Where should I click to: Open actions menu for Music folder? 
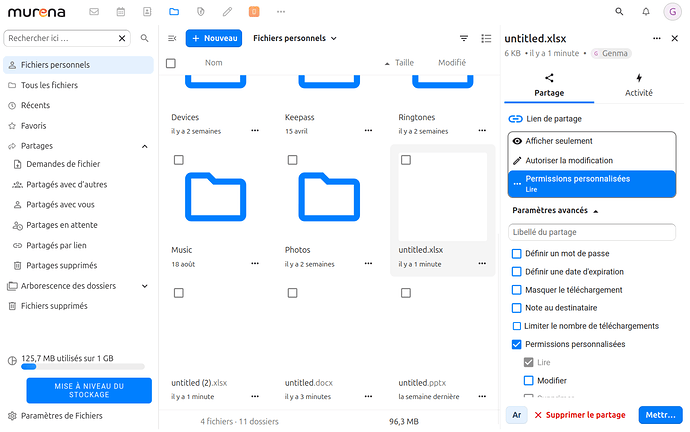point(255,264)
